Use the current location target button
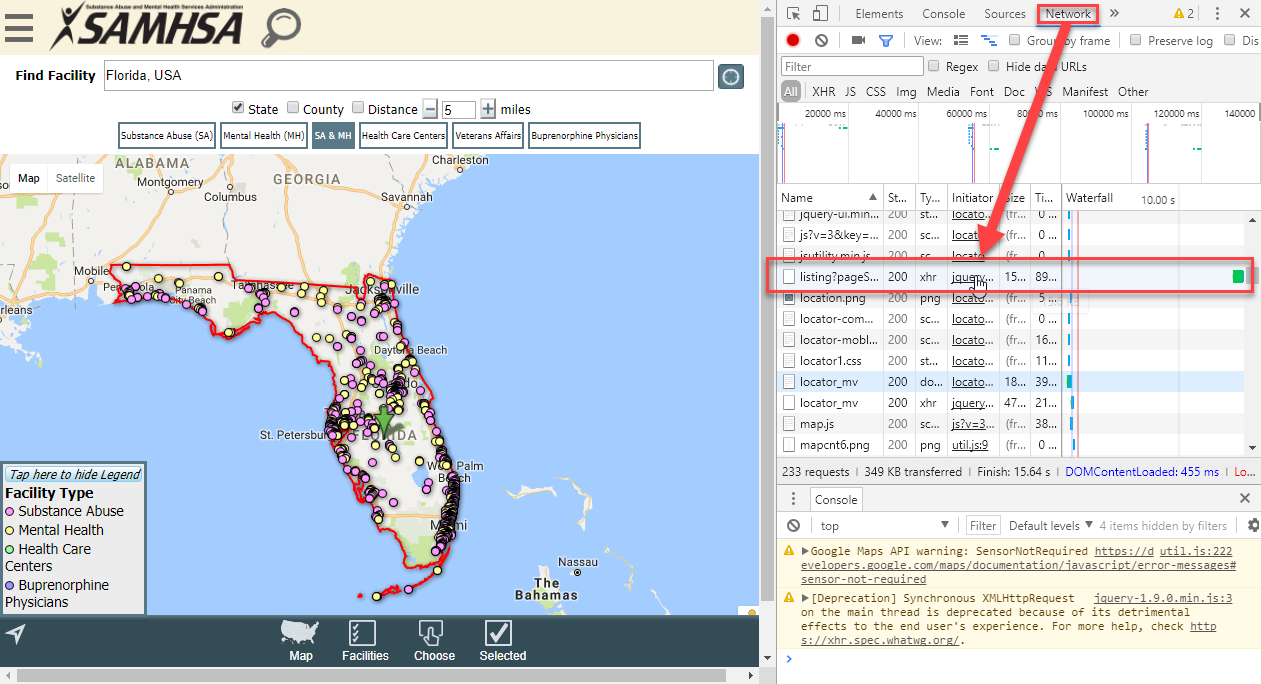1261x684 pixels. click(731, 76)
